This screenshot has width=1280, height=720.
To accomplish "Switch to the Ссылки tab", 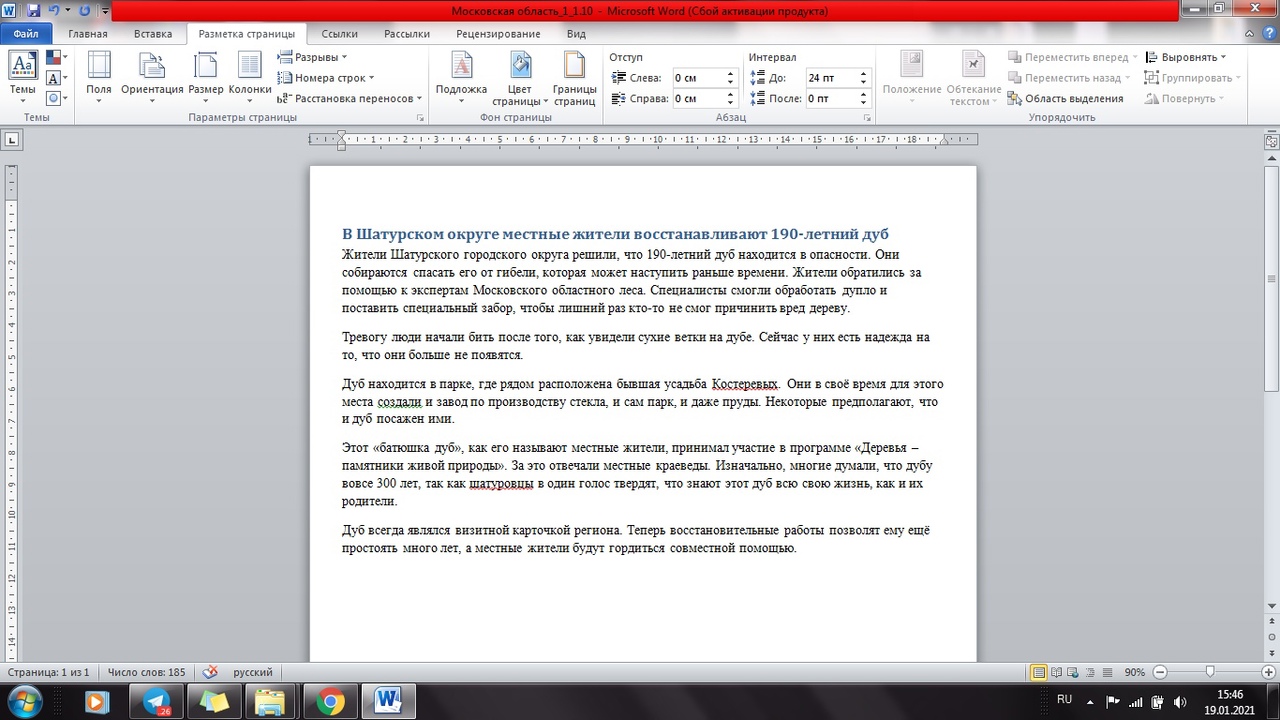I will click(x=340, y=34).
